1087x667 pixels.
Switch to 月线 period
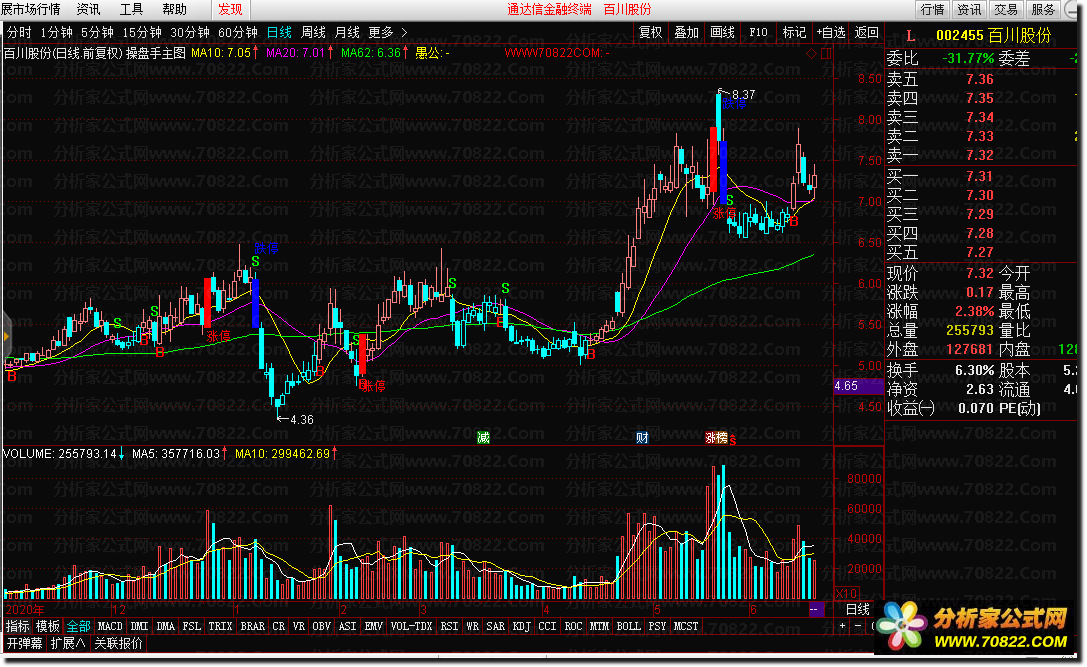347,33
